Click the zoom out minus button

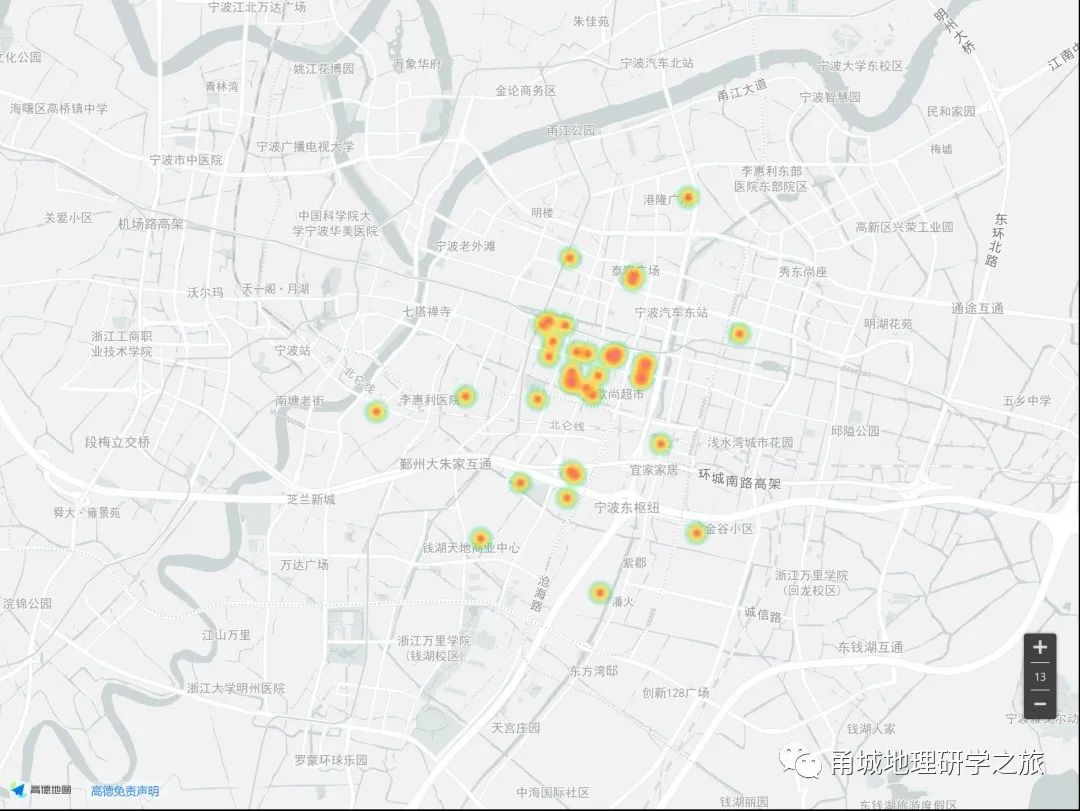(x=1040, y=704)
